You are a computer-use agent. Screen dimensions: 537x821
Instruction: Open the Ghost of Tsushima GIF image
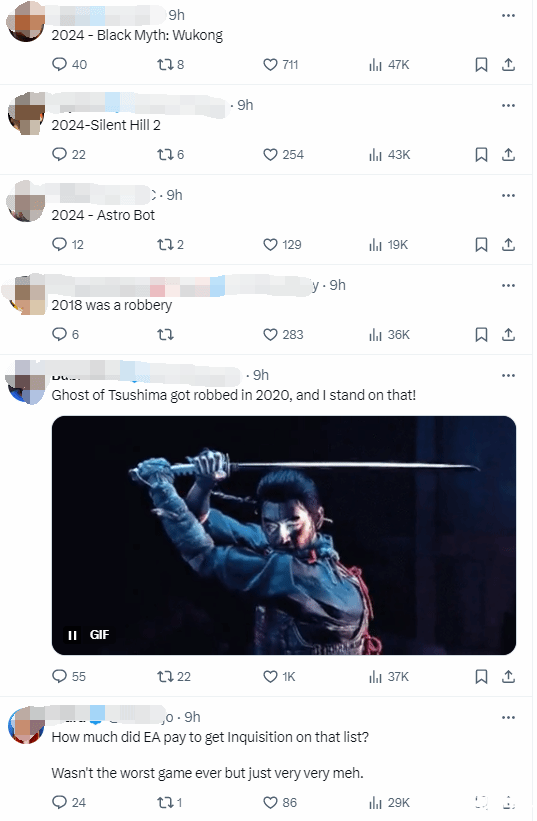[x=284, y=535]
